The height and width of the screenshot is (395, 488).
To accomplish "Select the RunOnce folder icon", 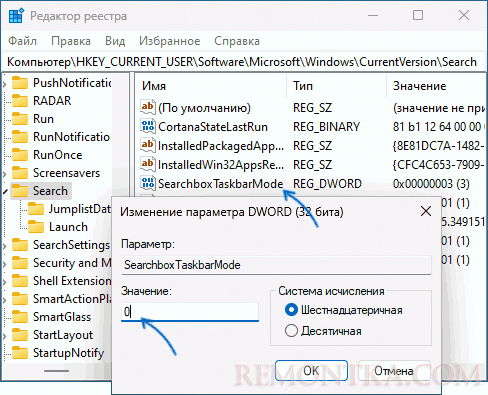I will [x=20, y=155].
